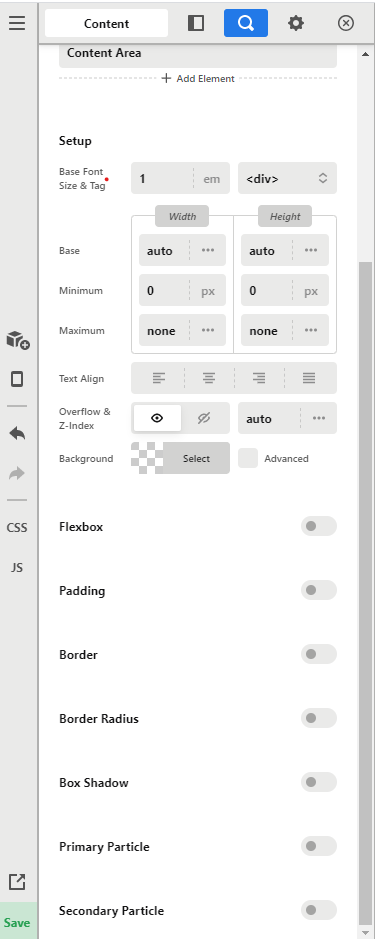Screen dimensions: 375x939
Task: Open responsive device preview icon
Action: pos(17,379)
